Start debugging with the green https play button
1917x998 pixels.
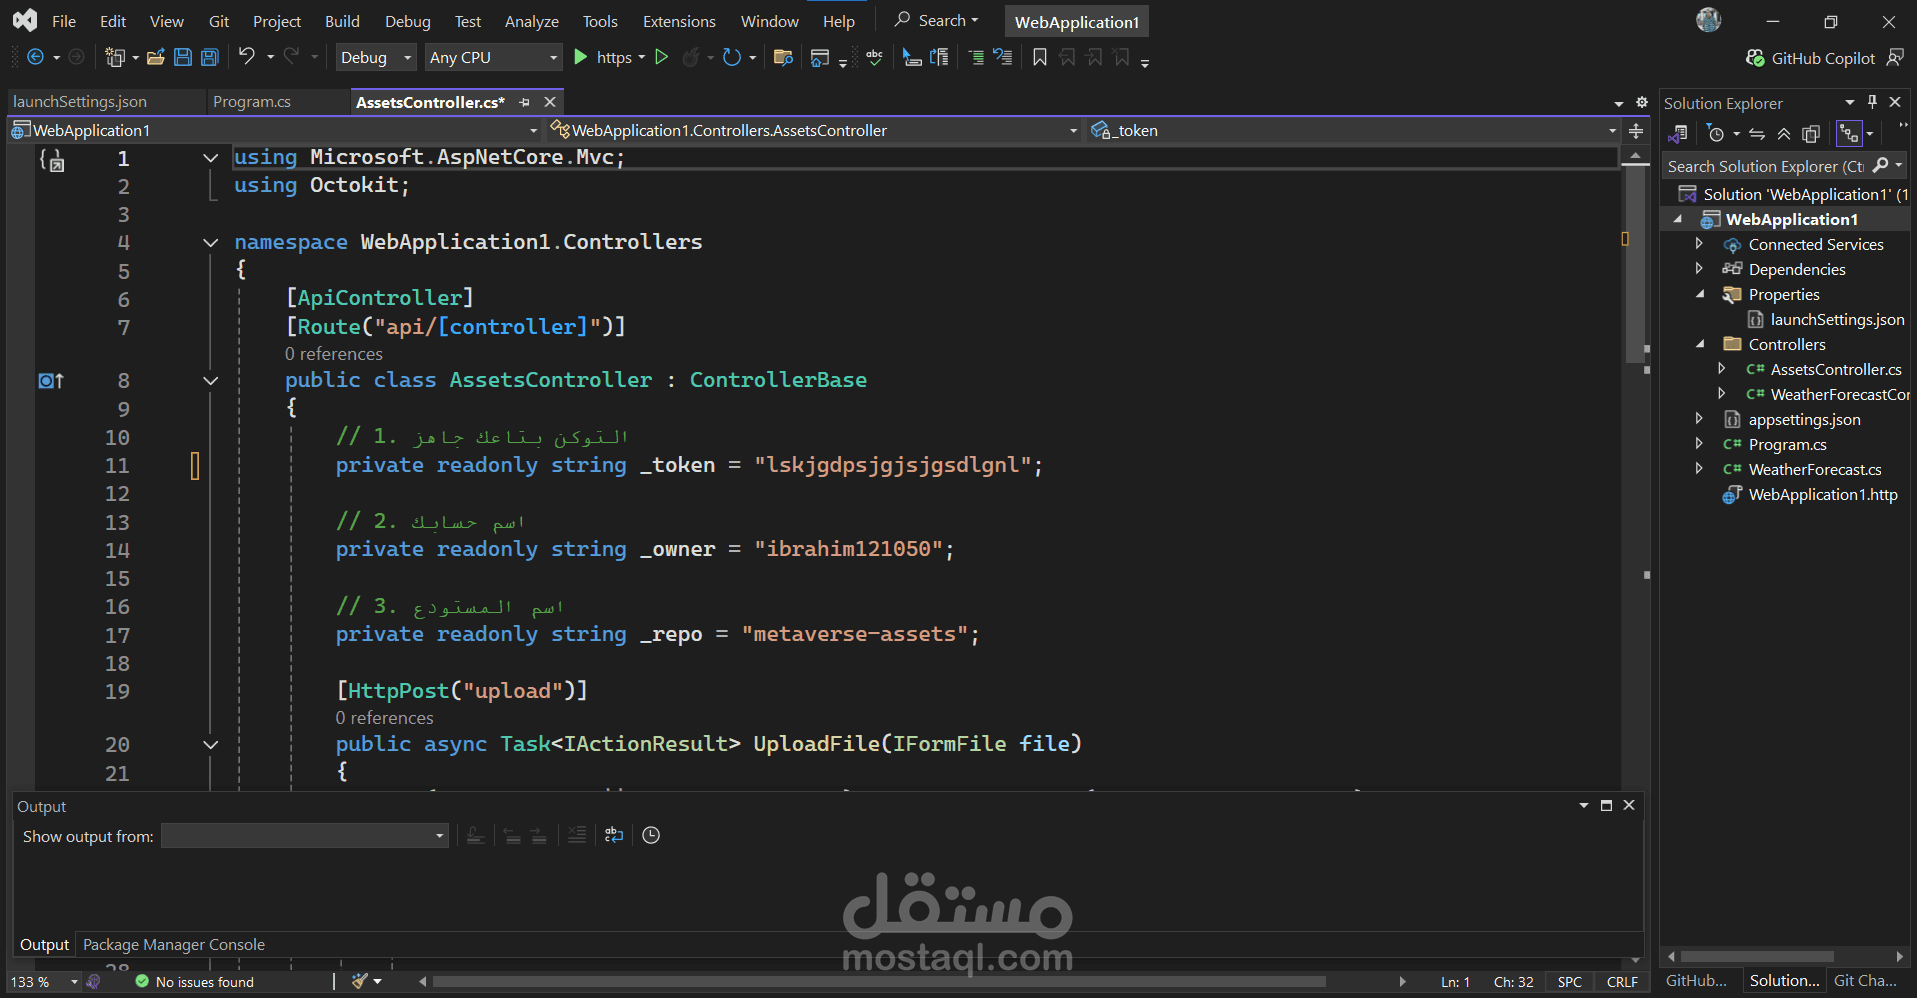[580, 57]
